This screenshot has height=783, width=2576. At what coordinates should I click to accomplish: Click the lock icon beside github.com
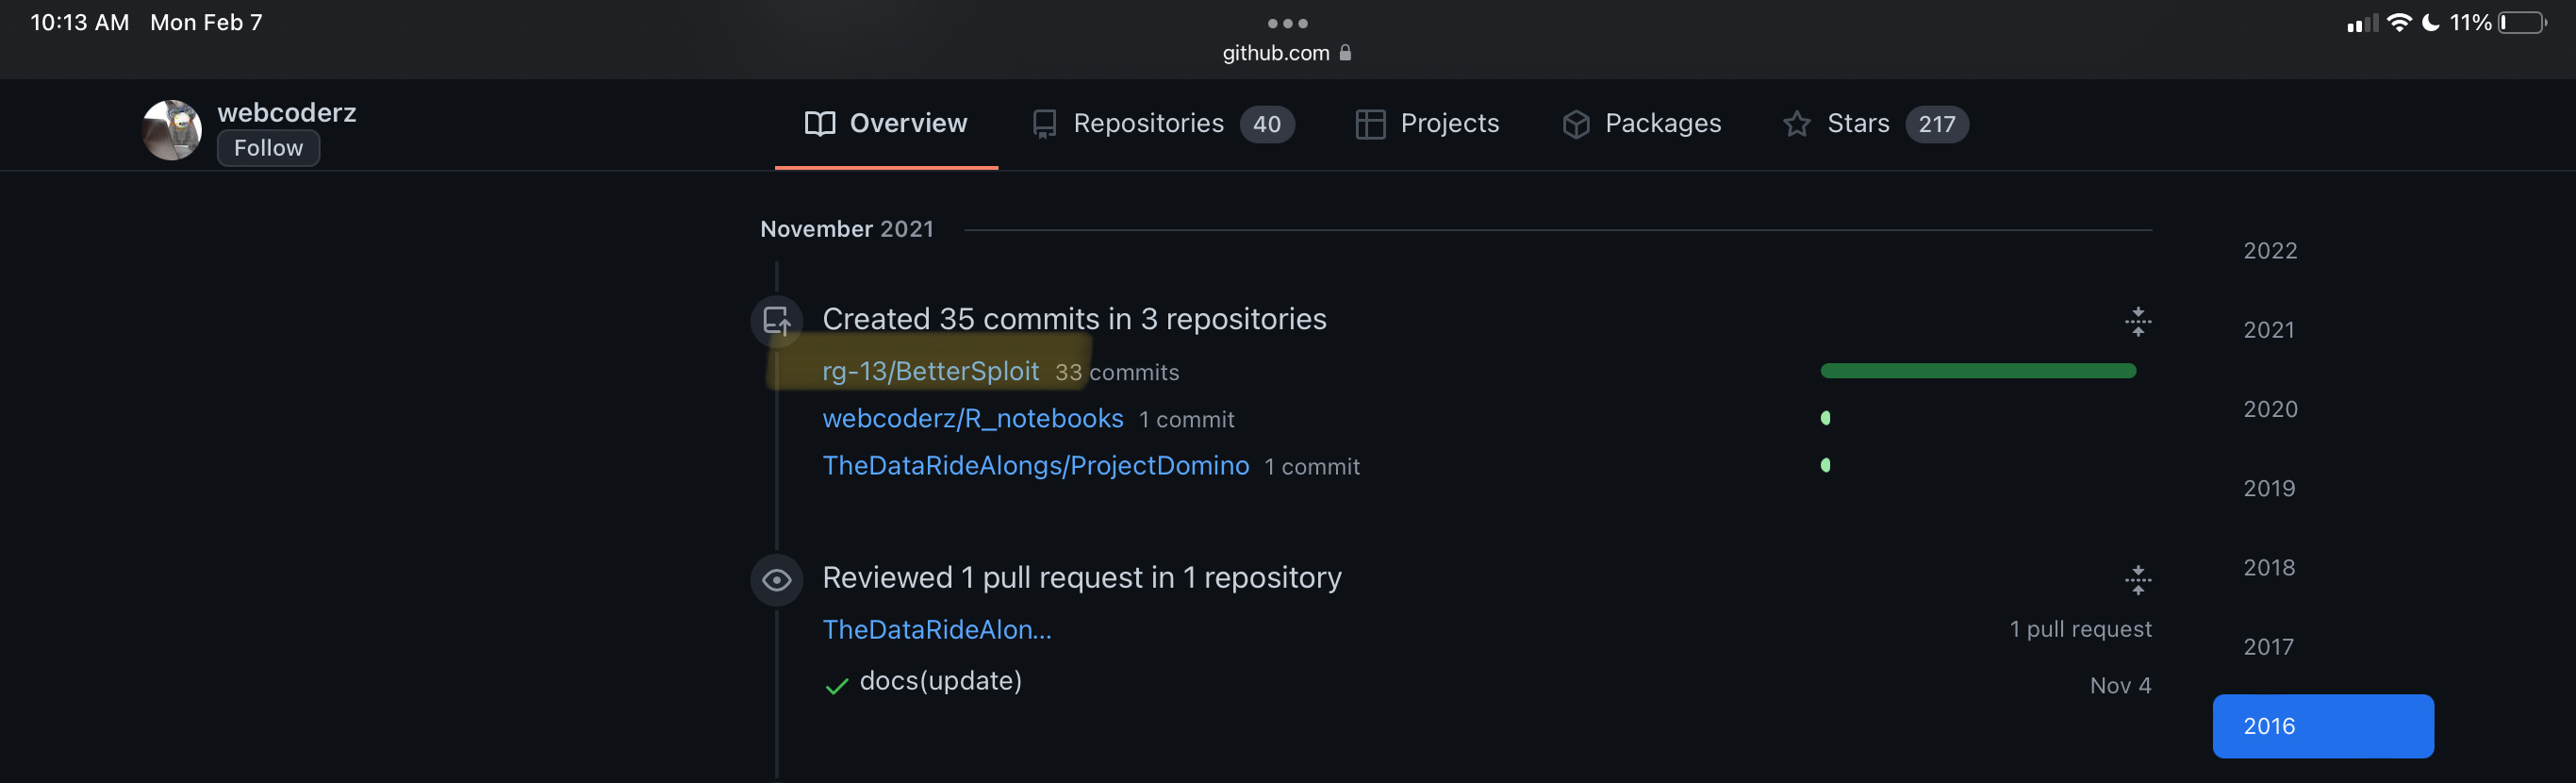(x=1345, y=52)
